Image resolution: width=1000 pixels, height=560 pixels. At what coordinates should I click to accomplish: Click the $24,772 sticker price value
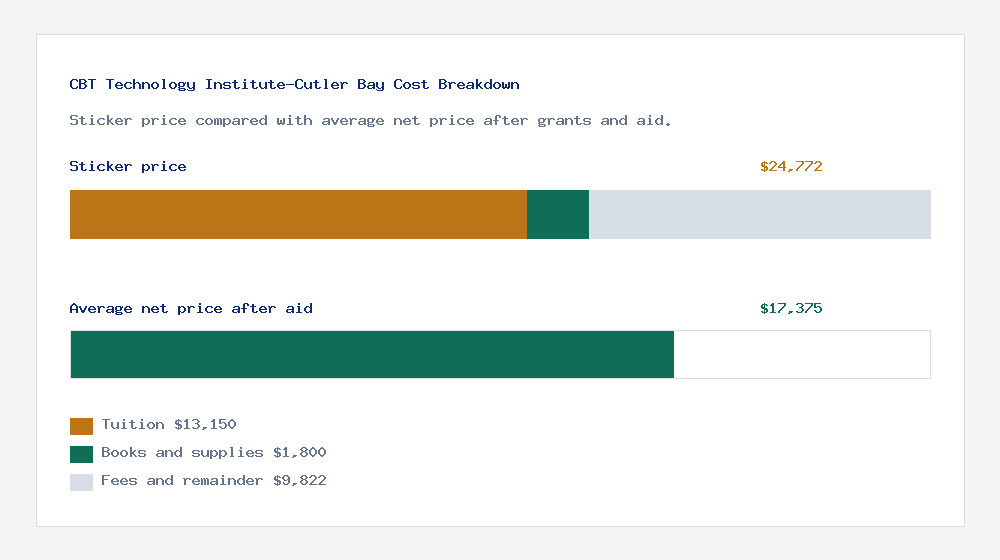[791, 166]
